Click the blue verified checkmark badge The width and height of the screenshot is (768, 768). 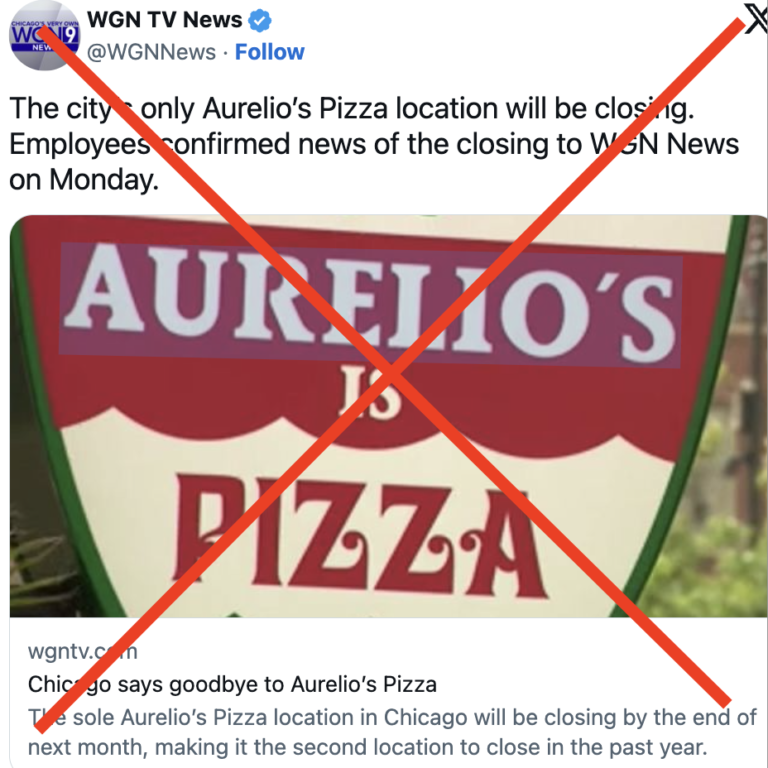pos(260,21)
